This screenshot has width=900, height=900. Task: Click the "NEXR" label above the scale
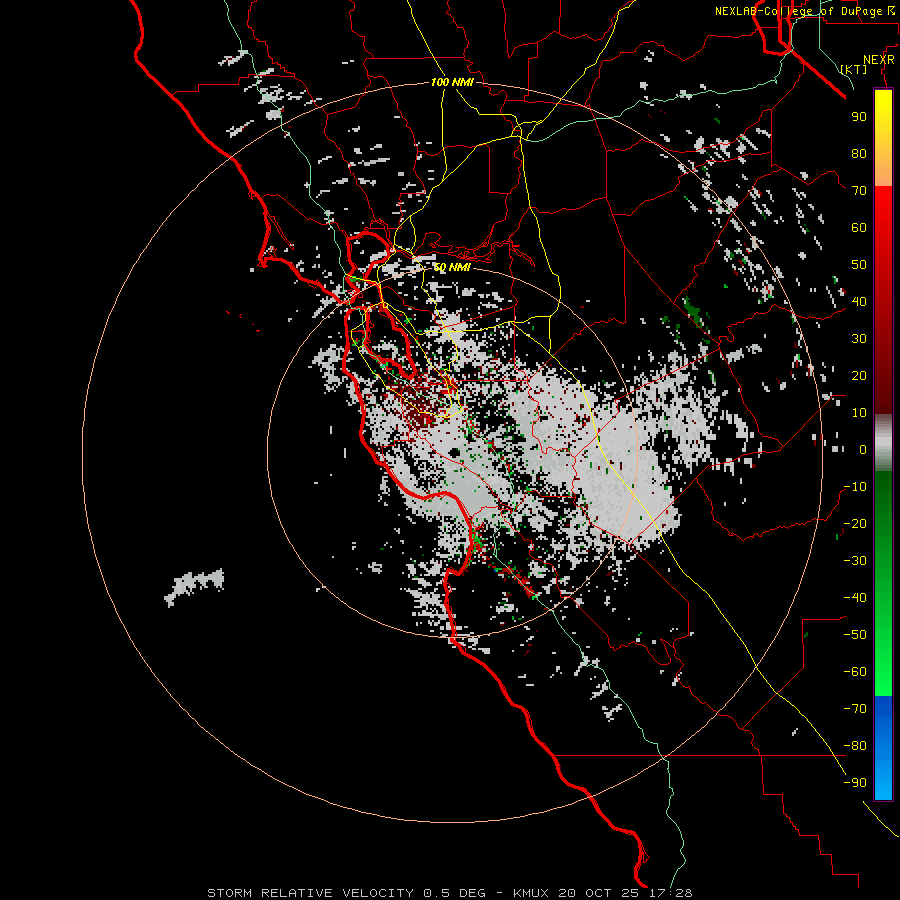pos(879,60)
